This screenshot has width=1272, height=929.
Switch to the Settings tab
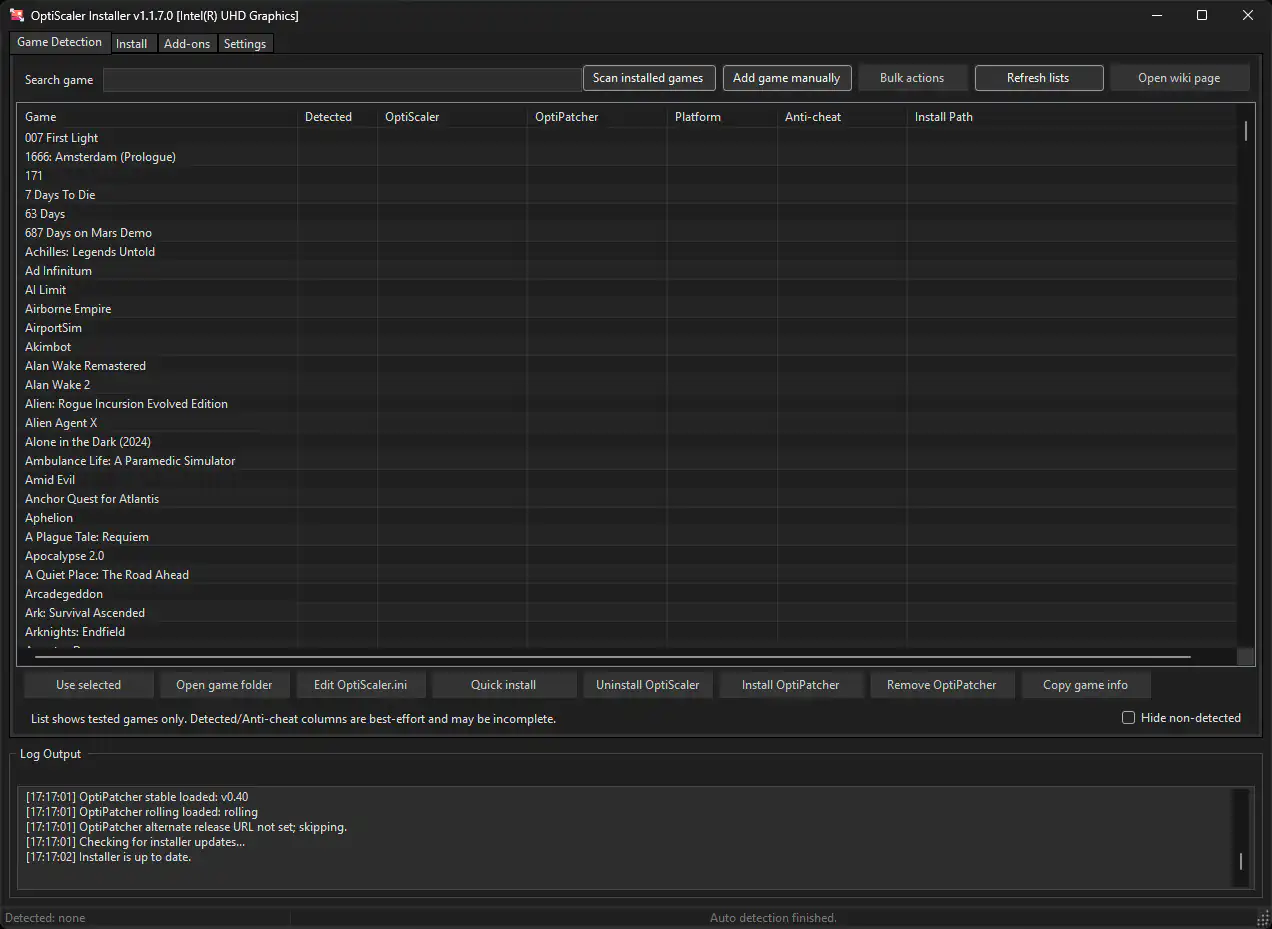click(x=245, y=44)
